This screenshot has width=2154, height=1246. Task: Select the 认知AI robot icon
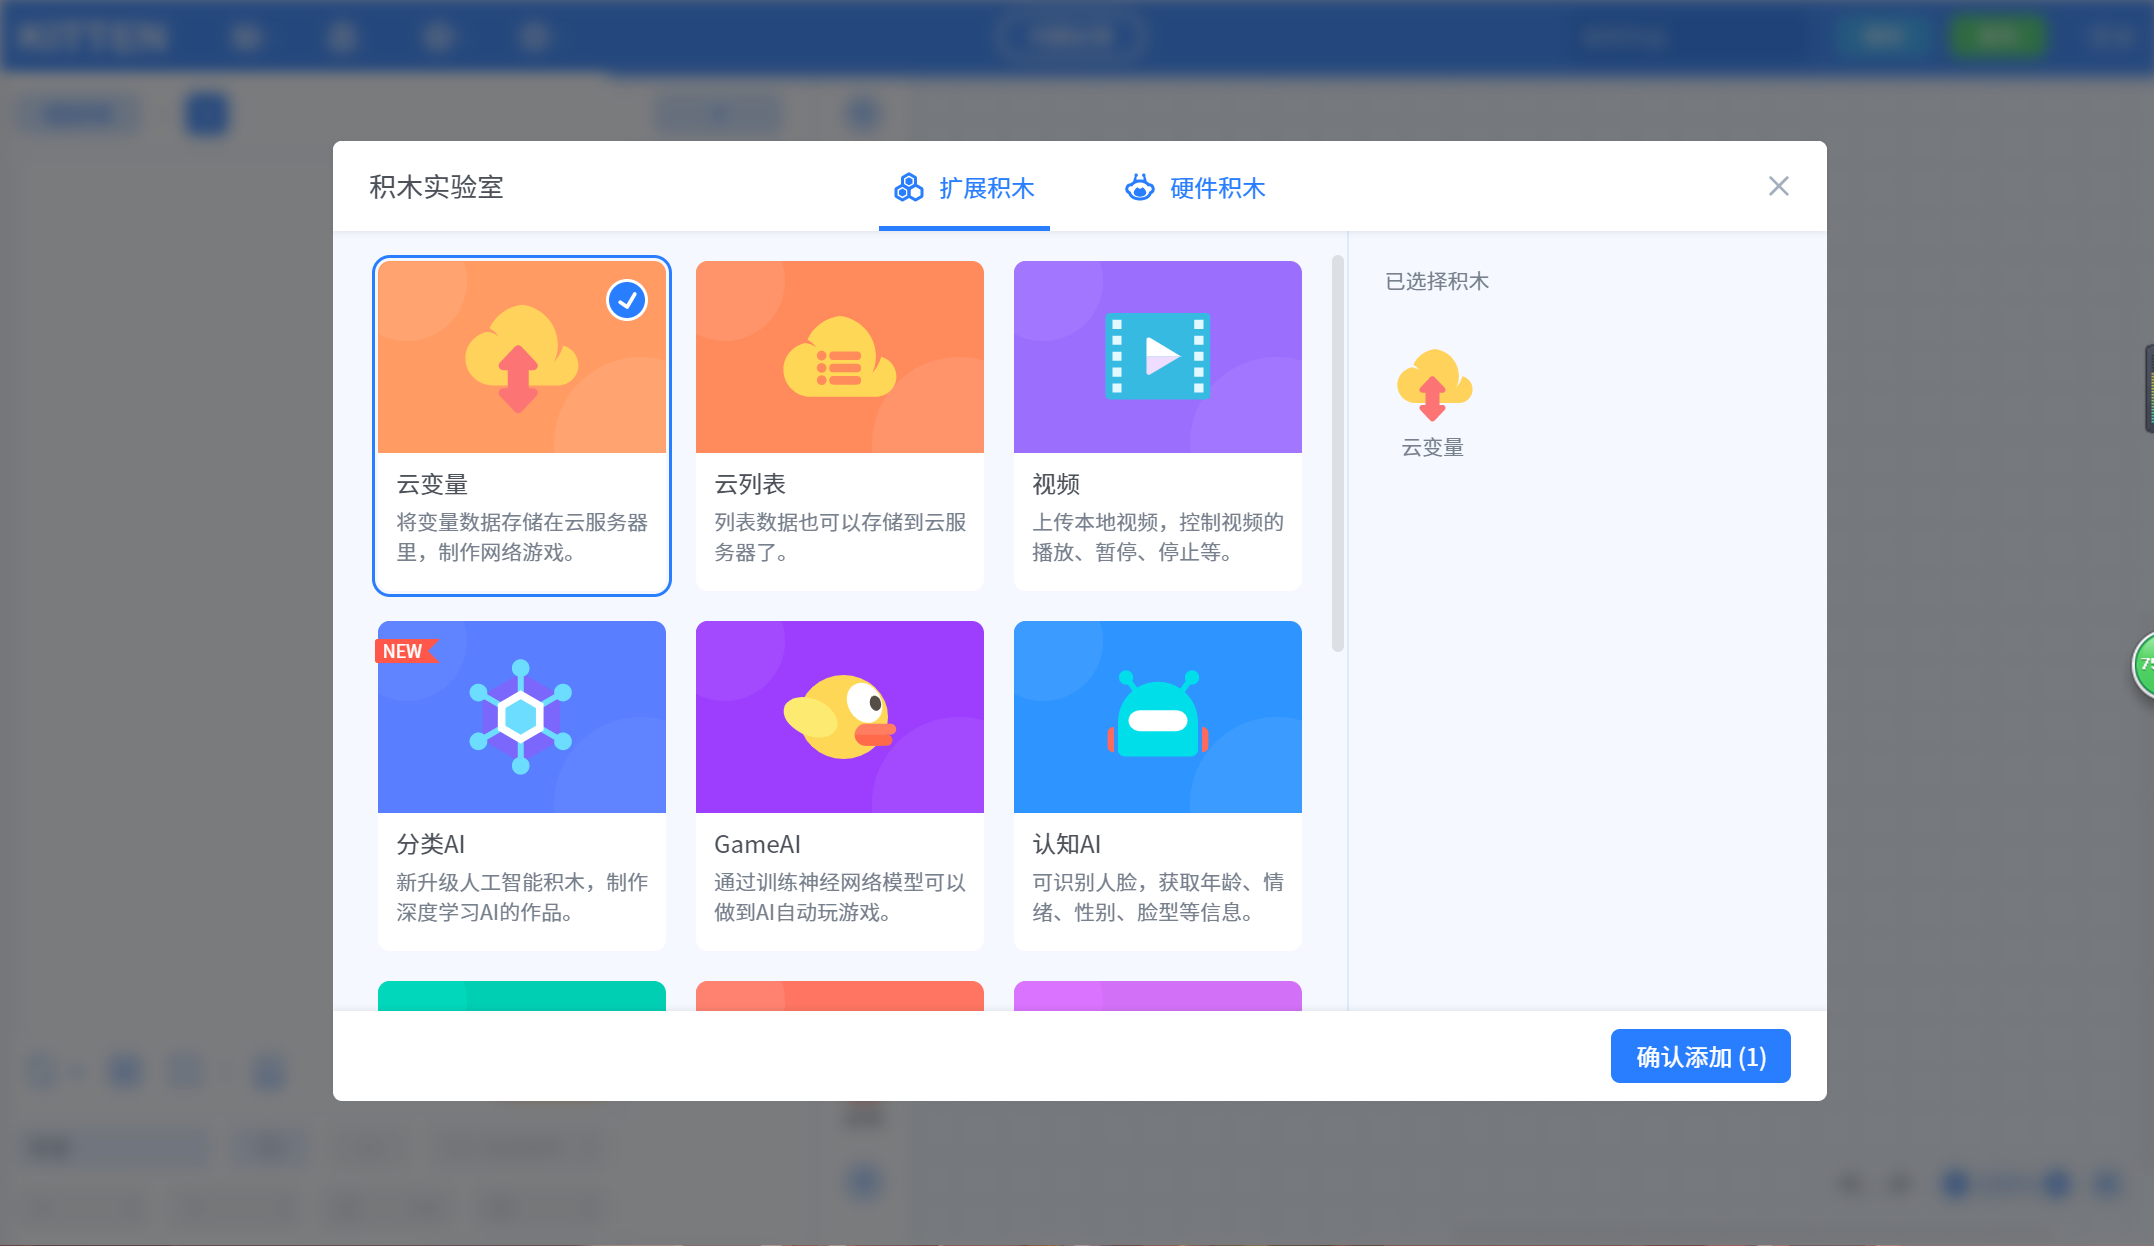(1157, 713)
